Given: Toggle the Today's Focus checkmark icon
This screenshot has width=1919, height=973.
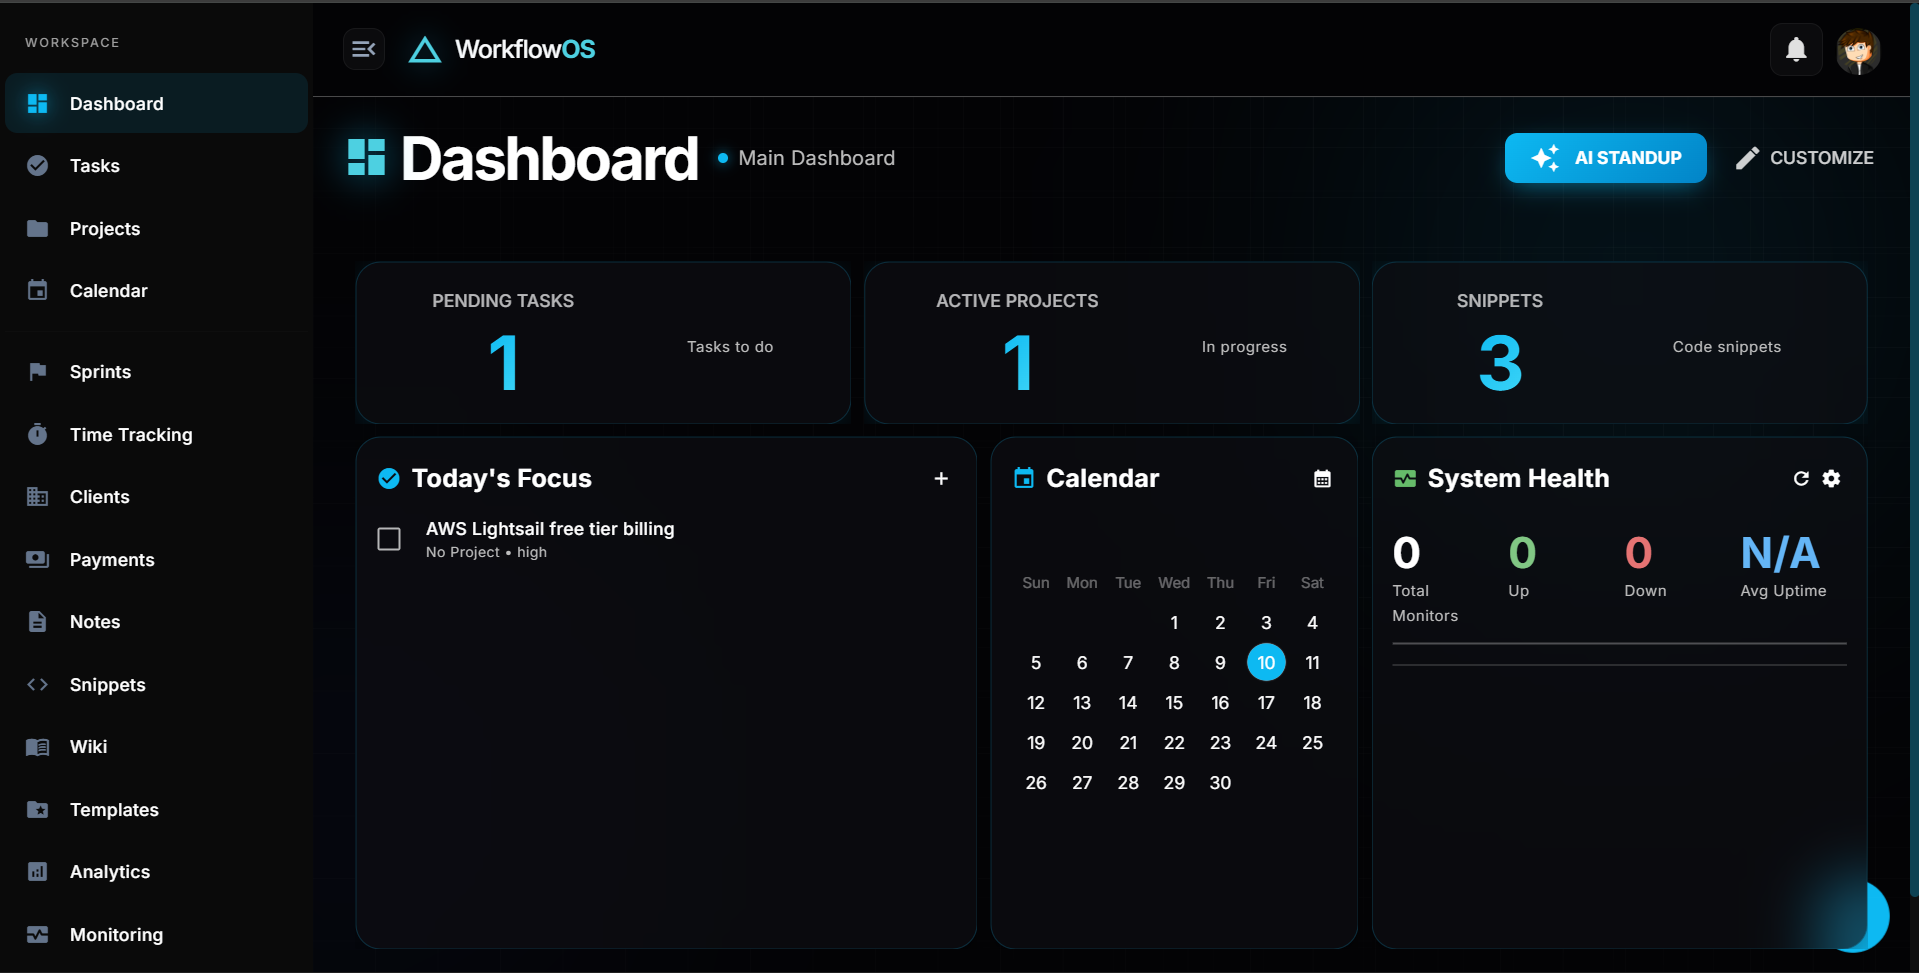Looking at the screenshot, I should [x=388, y=478].
